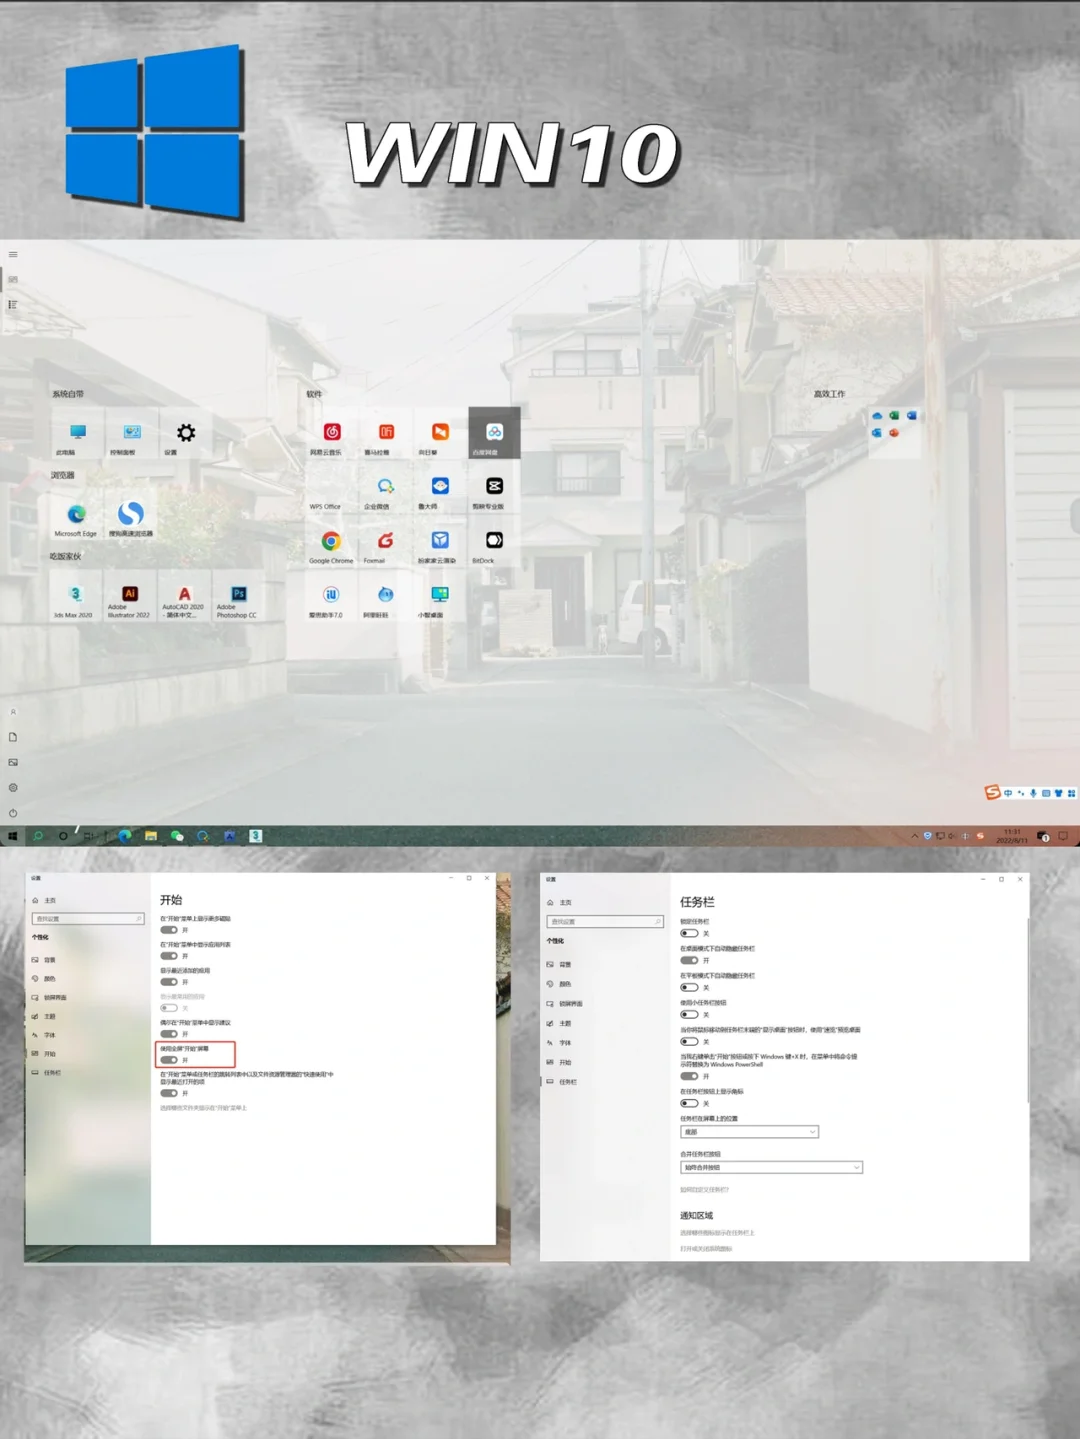Open the highlighted 百度网盘 tile
This screenshot has width=1080, height=1439.
coord(494,434)
